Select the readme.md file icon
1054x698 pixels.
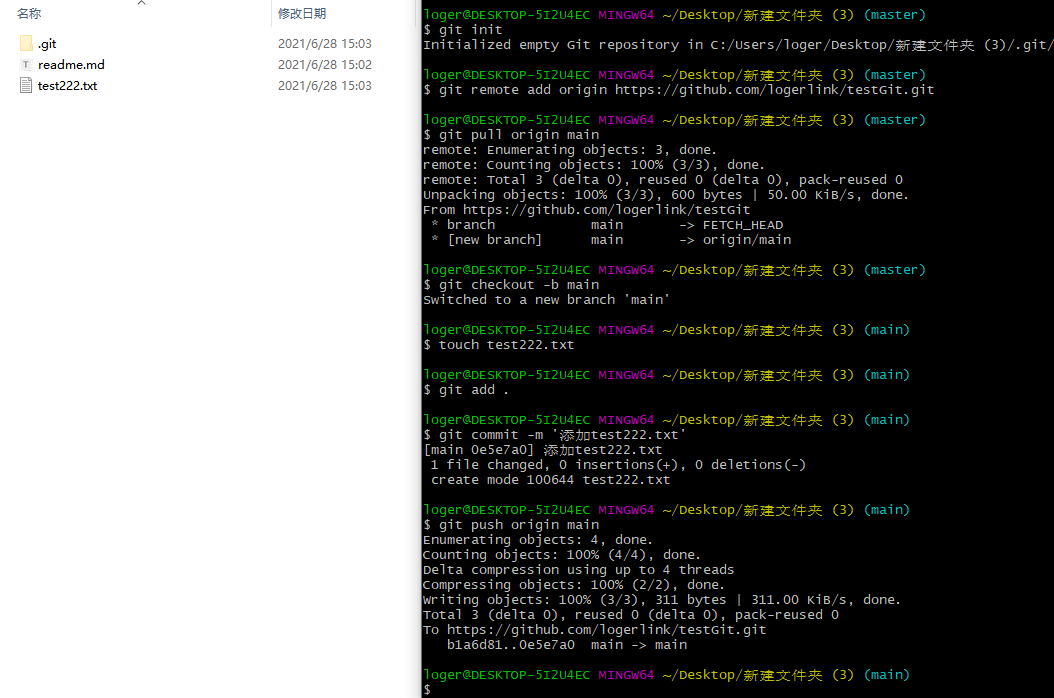(26, 65)
